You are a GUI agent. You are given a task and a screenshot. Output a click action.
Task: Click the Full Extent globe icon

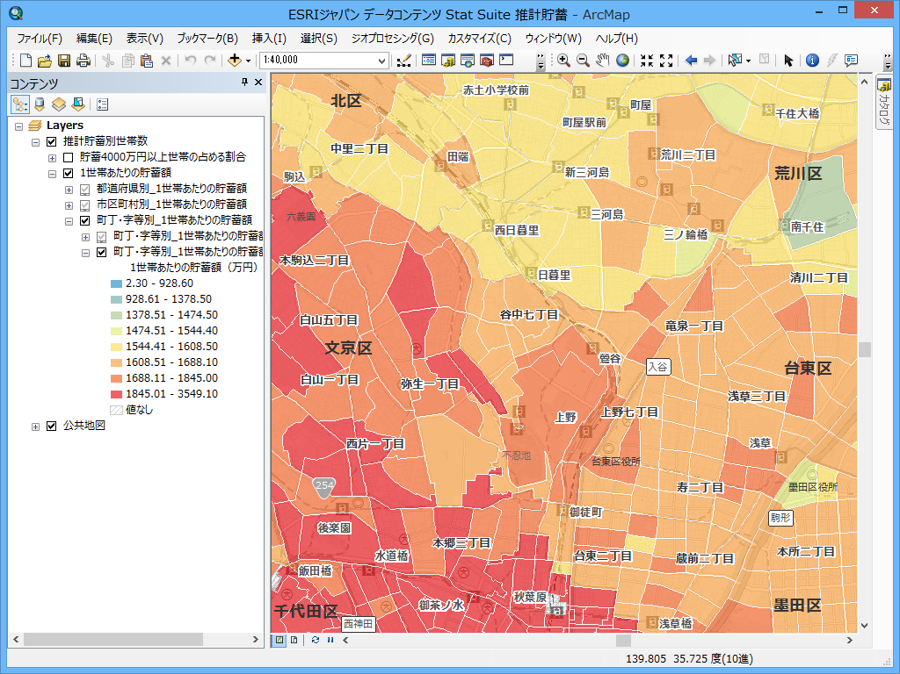tap(622, 60)
